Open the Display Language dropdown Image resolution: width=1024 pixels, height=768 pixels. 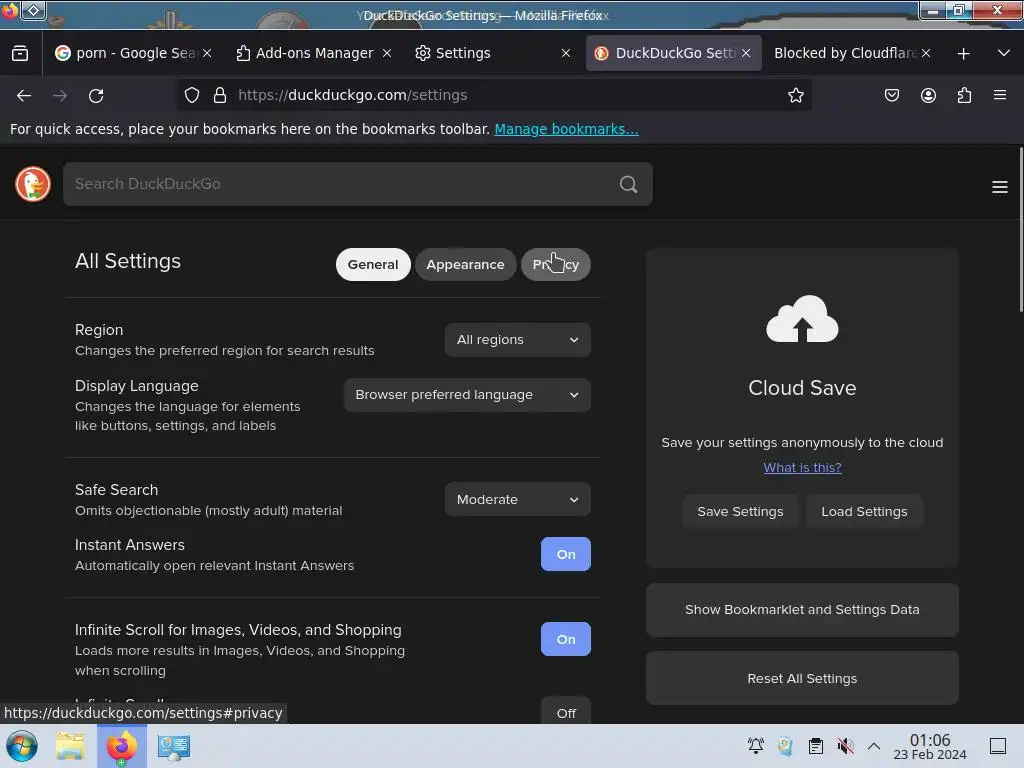467,394
